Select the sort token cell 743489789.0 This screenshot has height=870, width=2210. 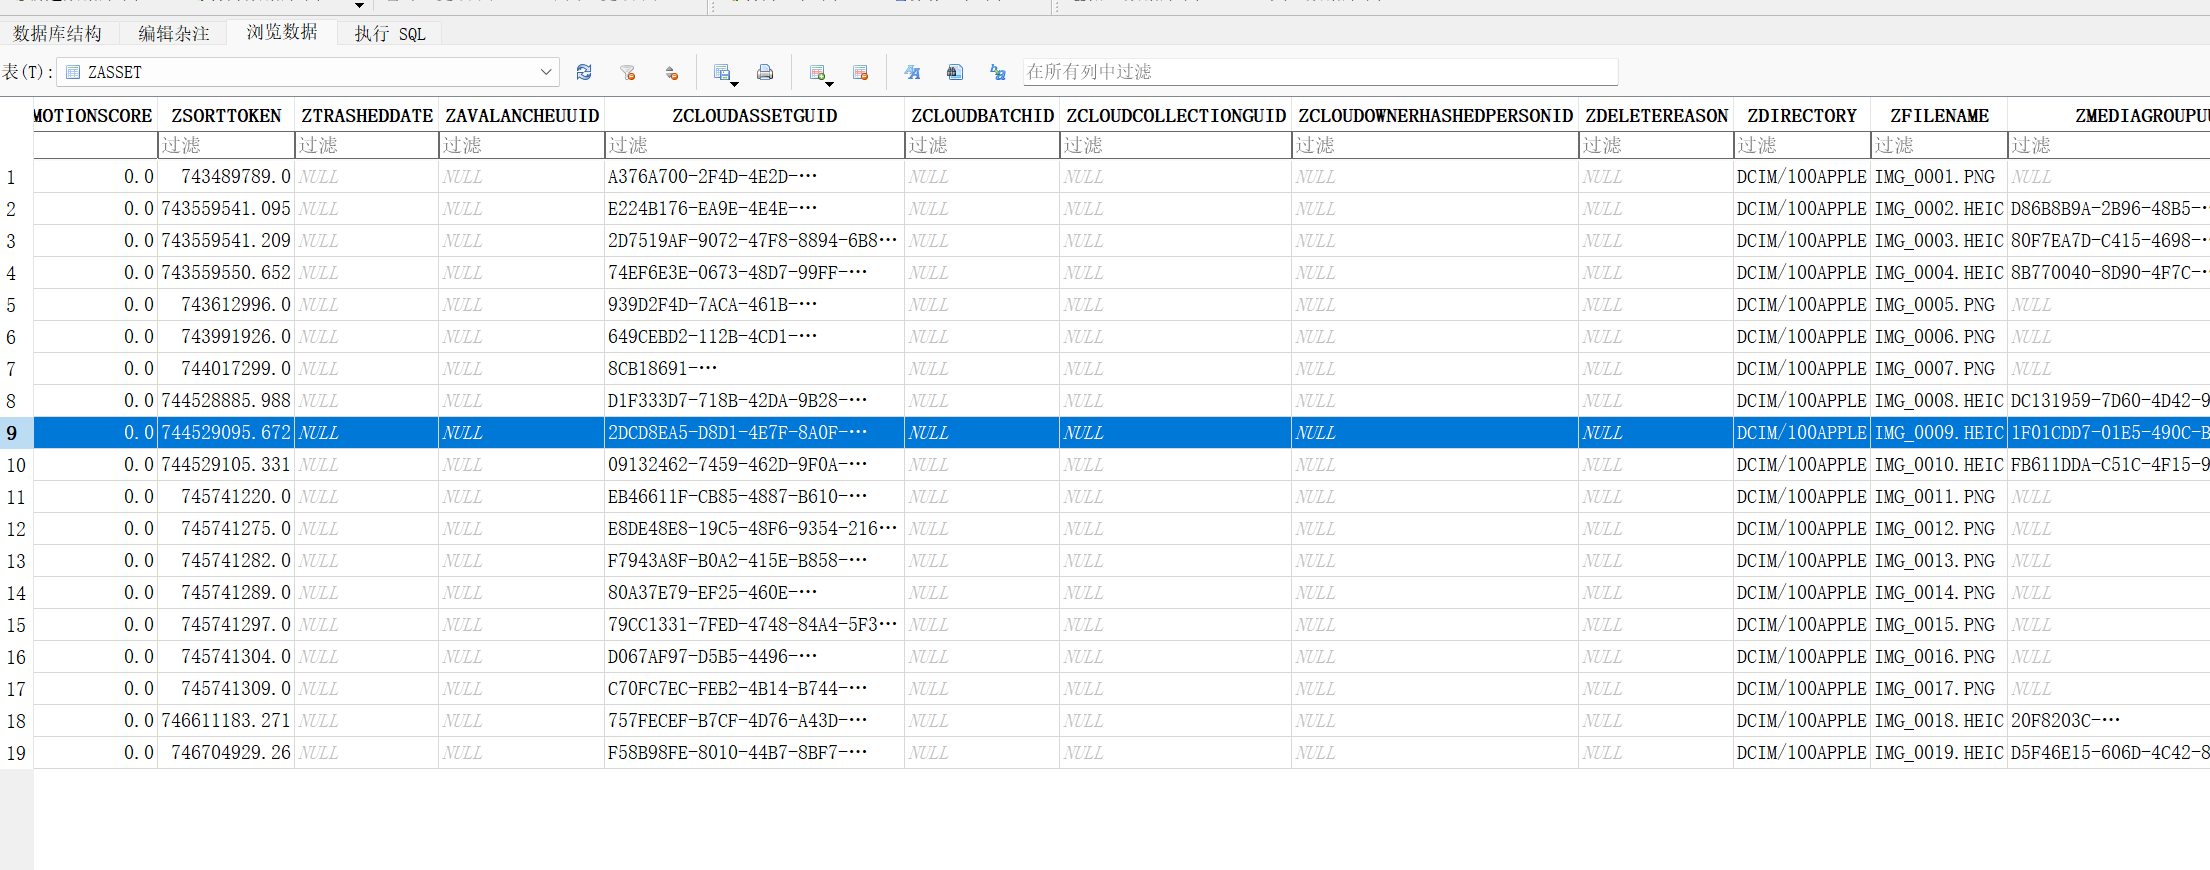point(226,177)
